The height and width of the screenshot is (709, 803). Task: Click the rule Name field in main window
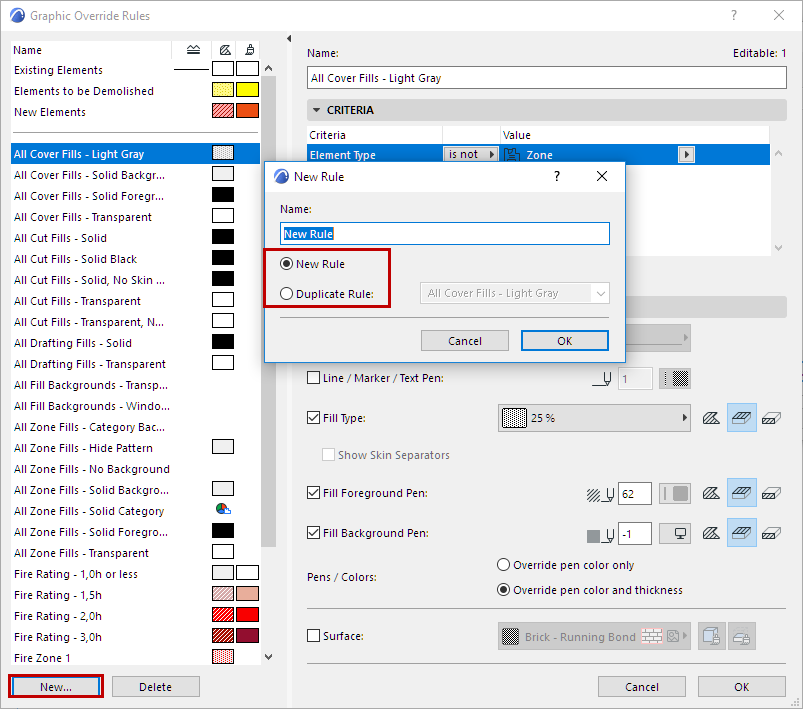point(547,78)
